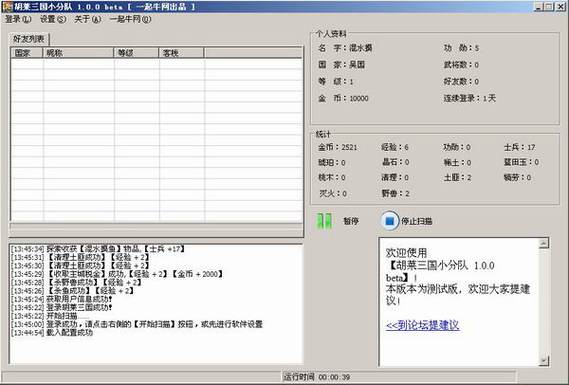
Task: Click statistic 金币:2521
Action: pos(338,147)
